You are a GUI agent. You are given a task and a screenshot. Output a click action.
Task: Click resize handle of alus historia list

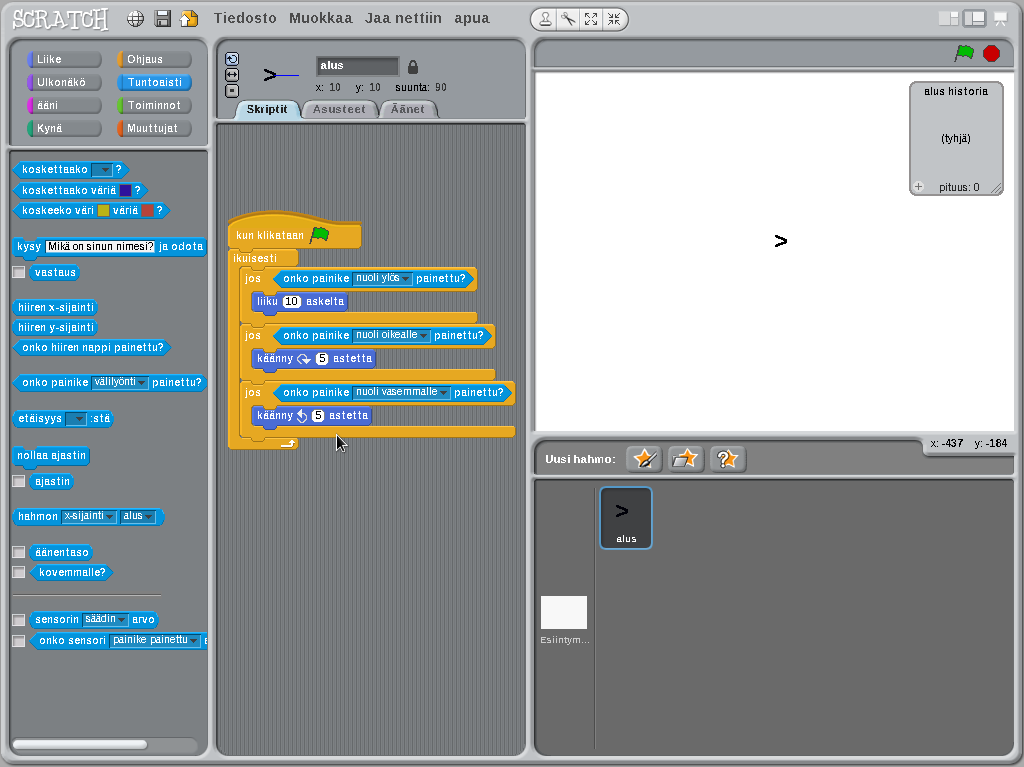coord(996,188)
